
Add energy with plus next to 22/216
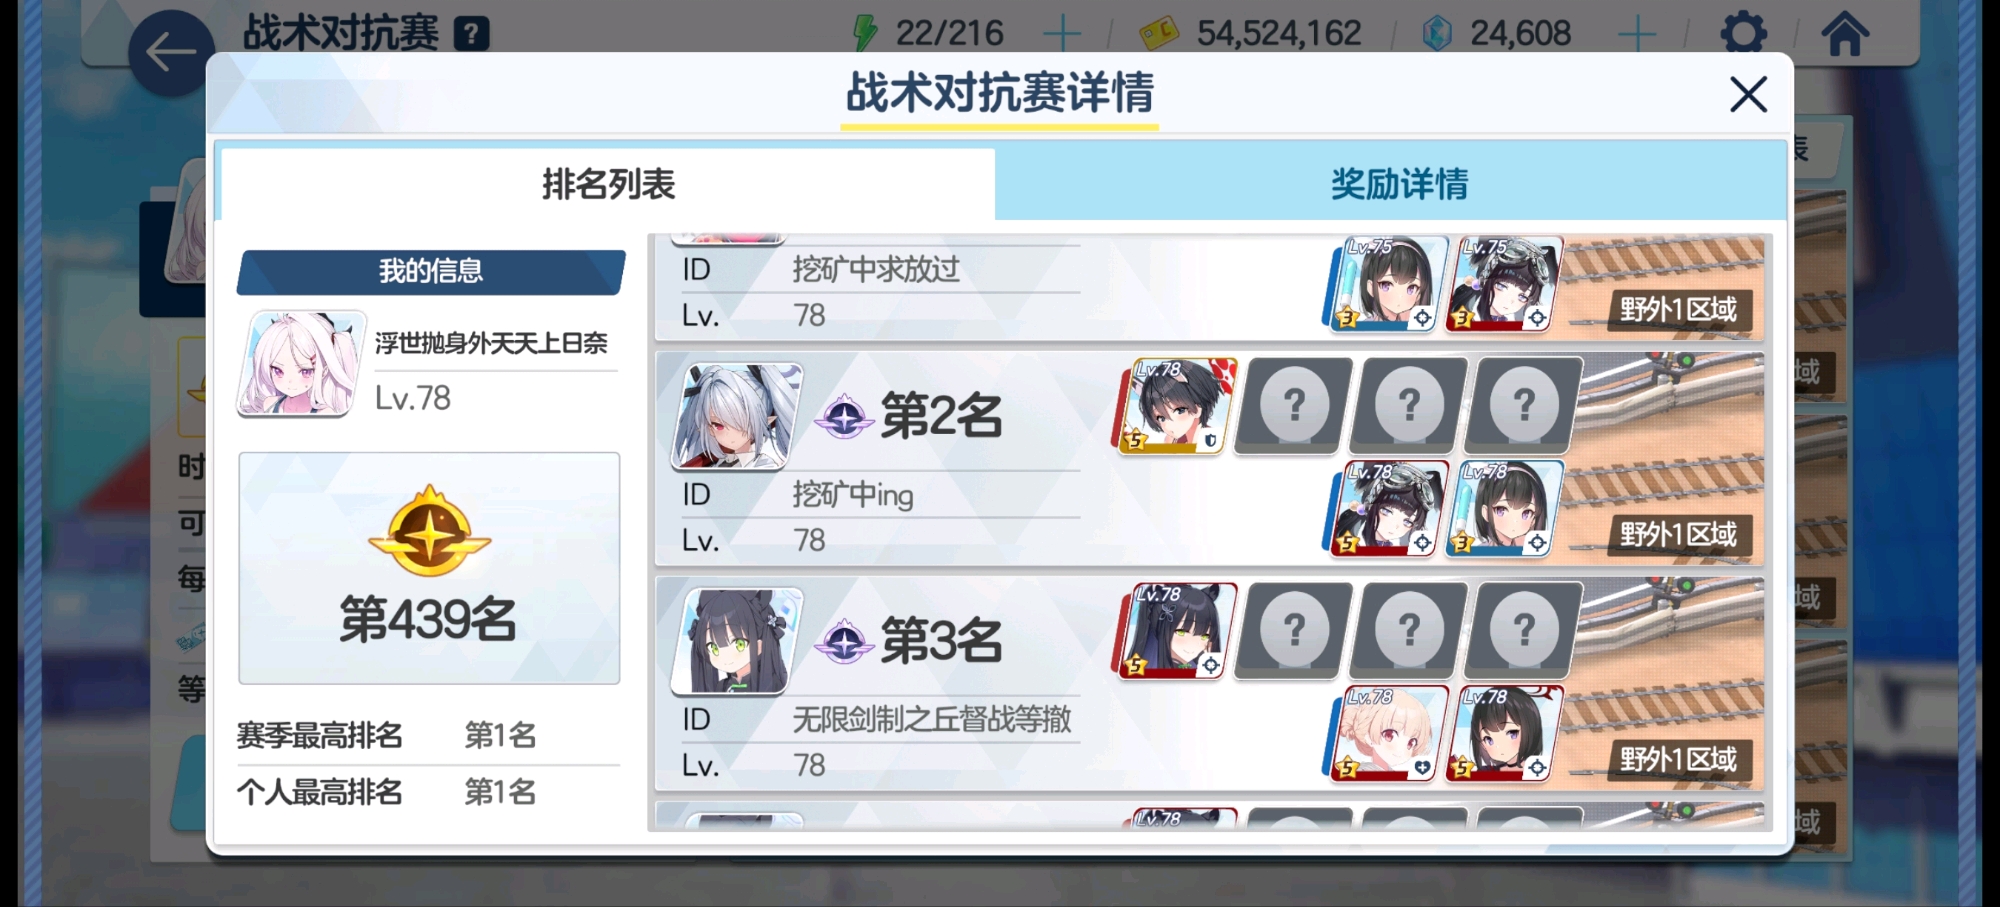coord(1061,34)
